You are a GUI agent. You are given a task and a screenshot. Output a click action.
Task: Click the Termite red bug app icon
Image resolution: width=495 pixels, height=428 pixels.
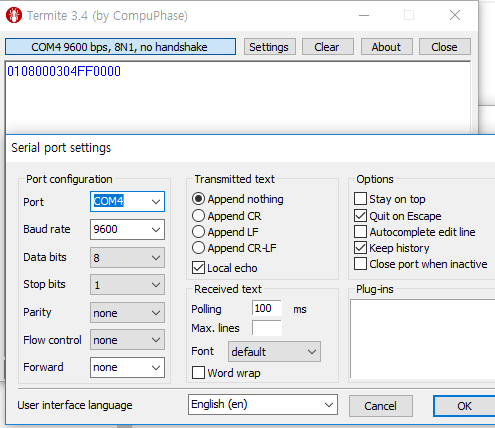point(14,15)
